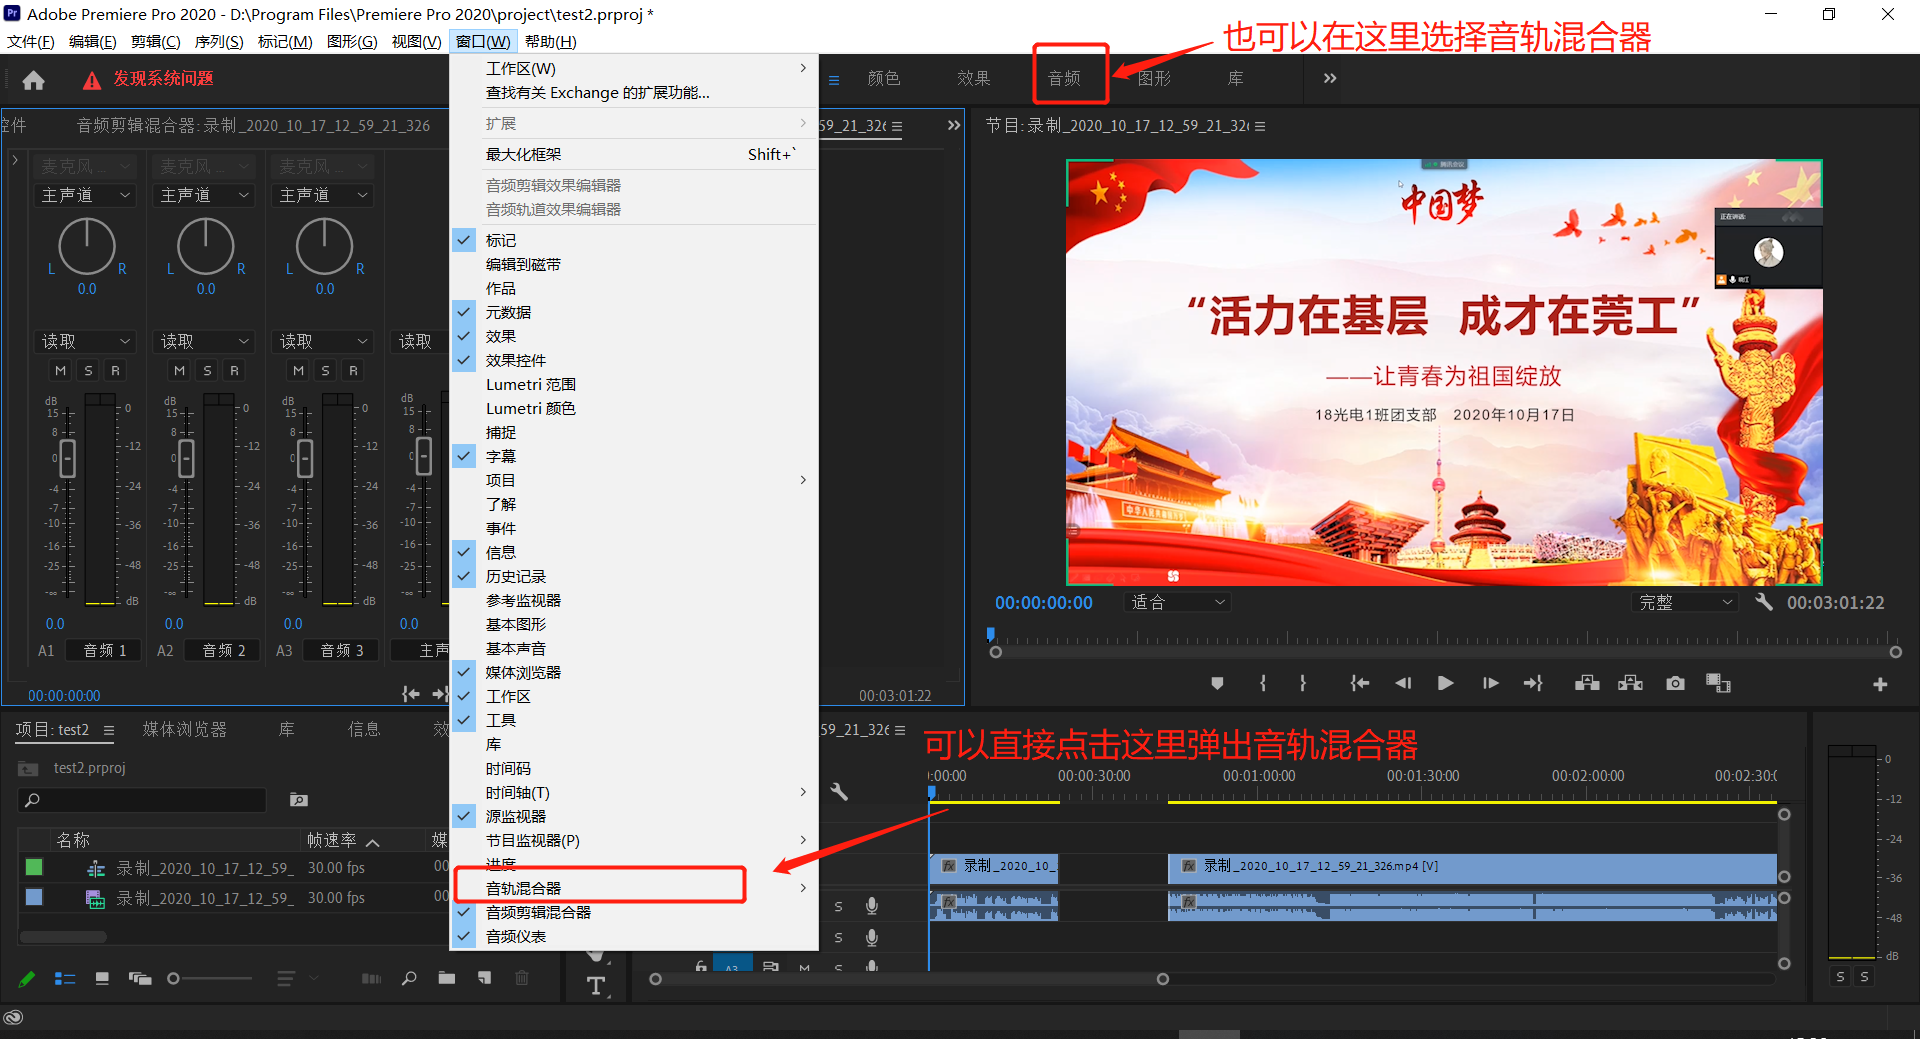1920x1039 pixels.
Task: Click the 发现系统问题 warning link
Action: pyautogui.click(x=163, y=79)
